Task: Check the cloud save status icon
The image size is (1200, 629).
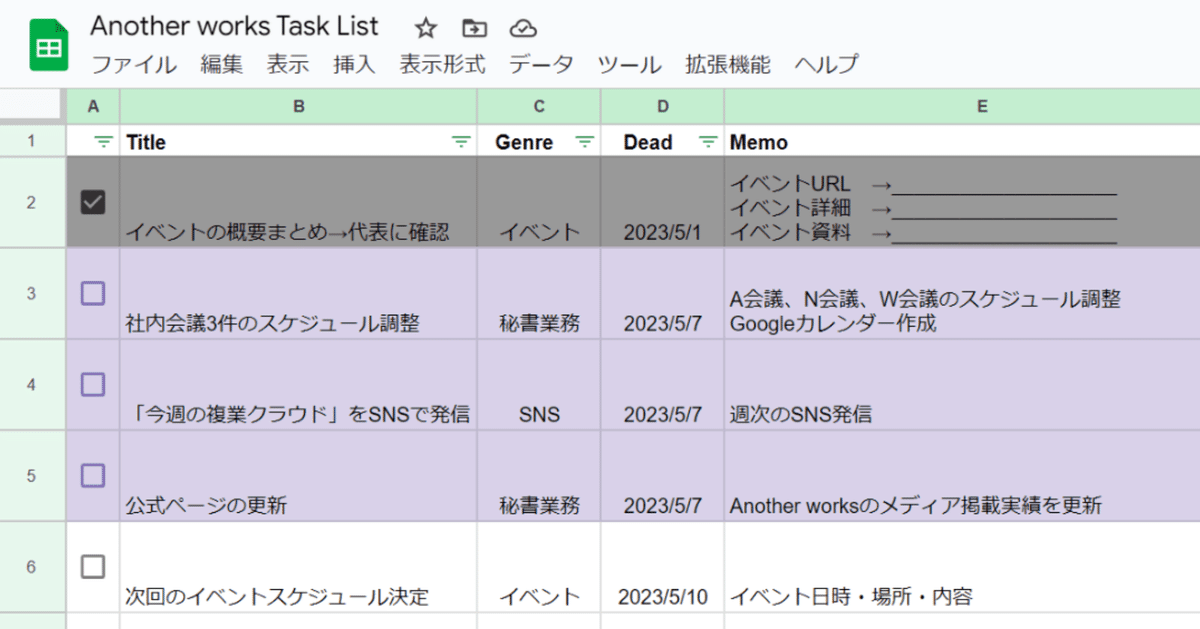Action: coord(522,28)
